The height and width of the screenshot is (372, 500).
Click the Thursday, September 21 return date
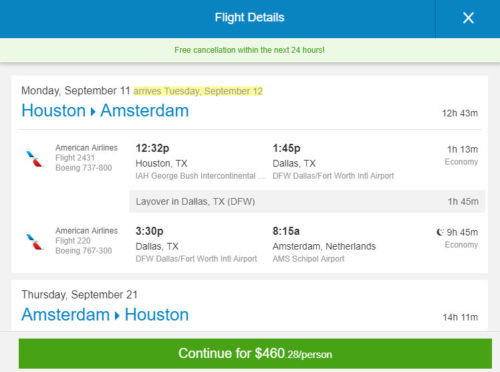point(79,295)
